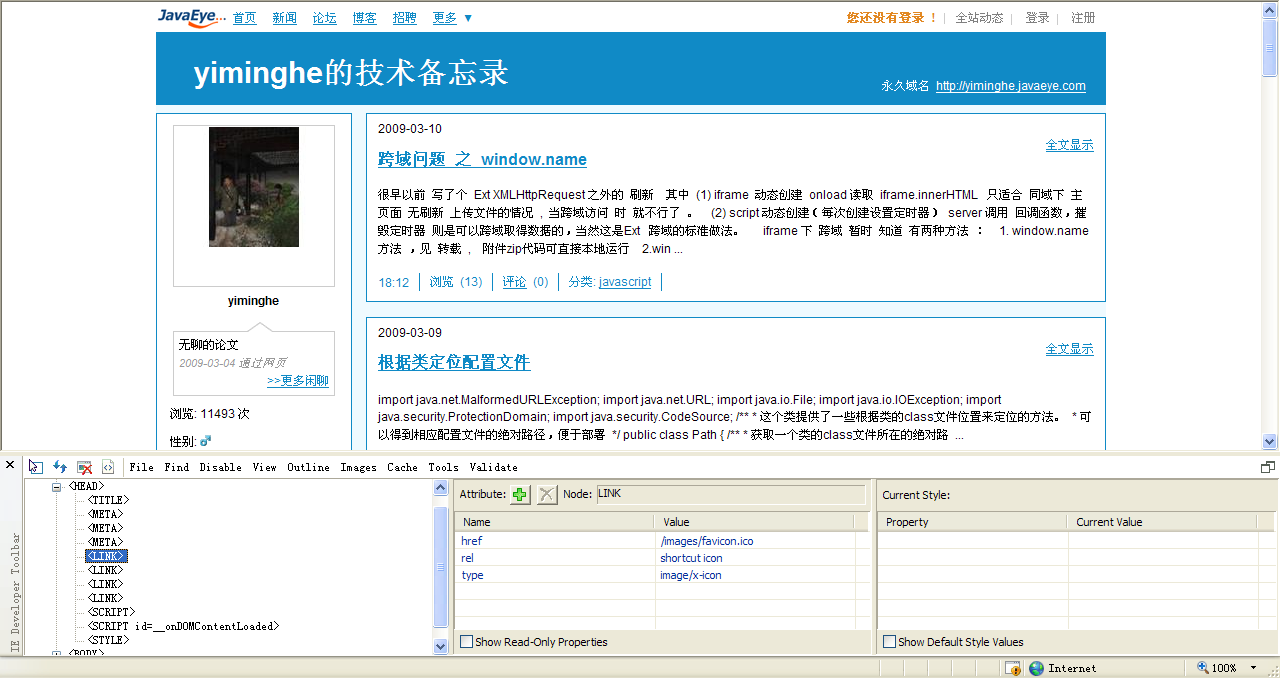Click the Node field showing LINK
The image size is (1280, 678).
coord(730,494)
